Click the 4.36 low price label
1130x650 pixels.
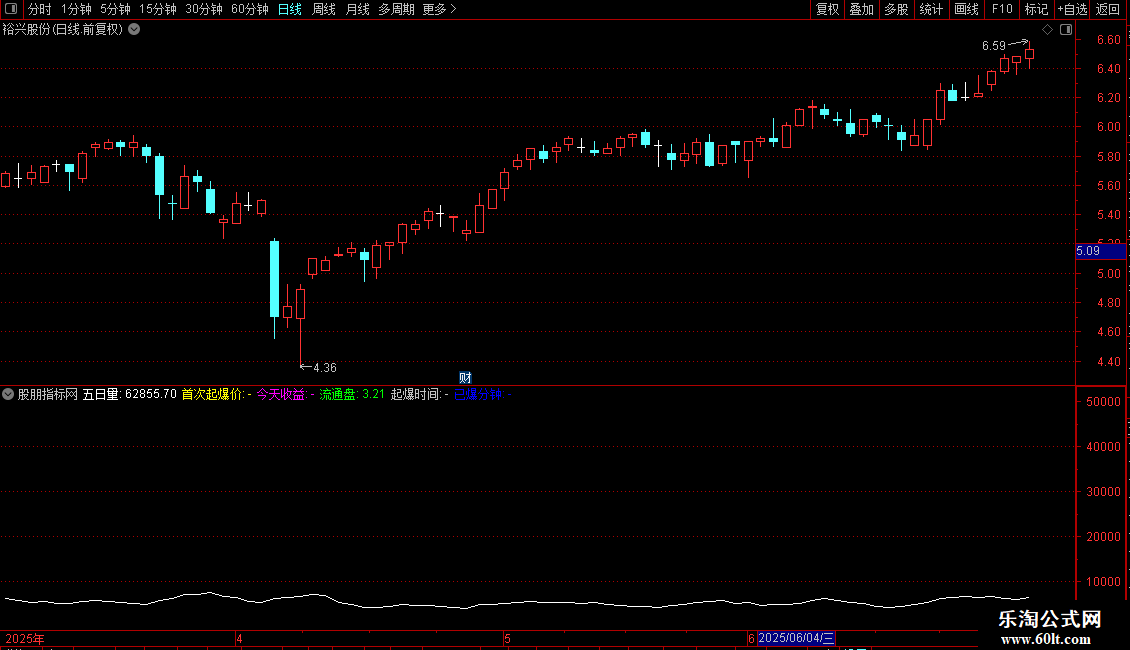coord(325,368)
